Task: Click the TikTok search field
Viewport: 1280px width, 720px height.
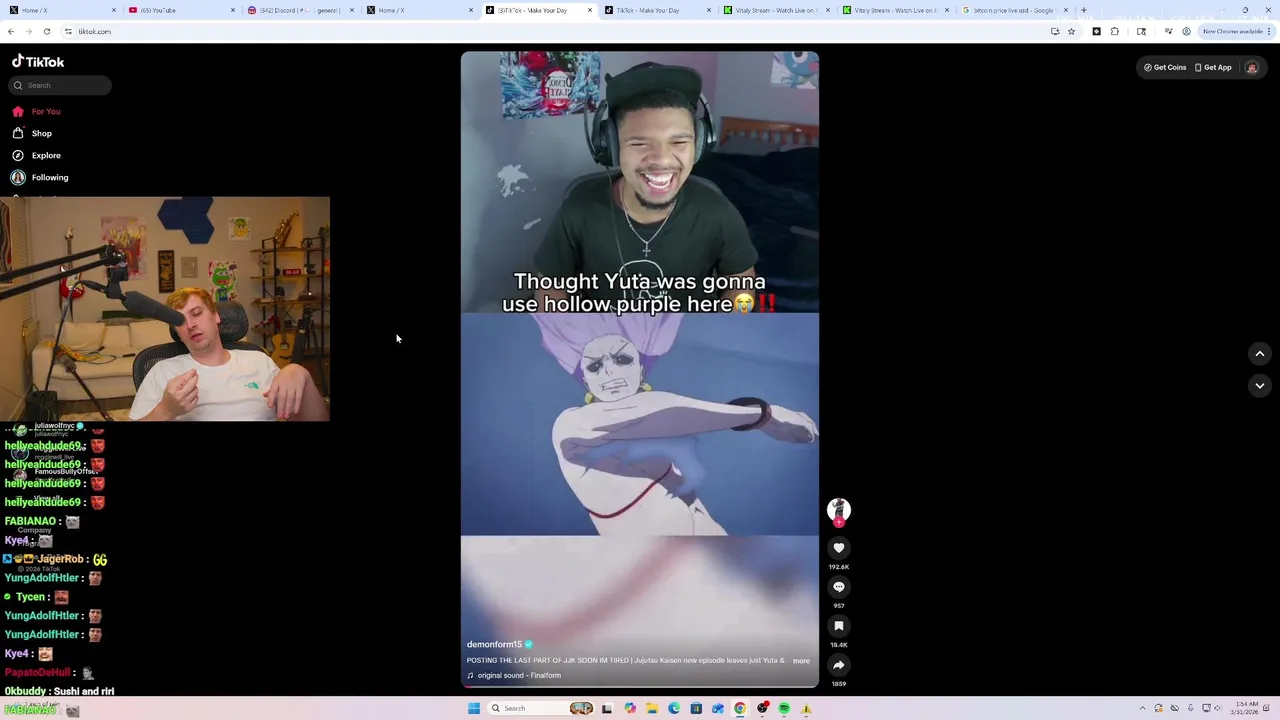Action: tap(60, 85)
